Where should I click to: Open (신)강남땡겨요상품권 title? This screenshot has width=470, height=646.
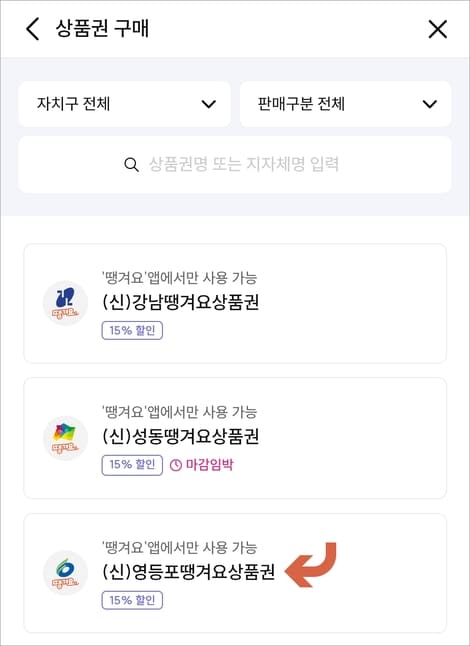pyautogui.click(x=180, y=302)
